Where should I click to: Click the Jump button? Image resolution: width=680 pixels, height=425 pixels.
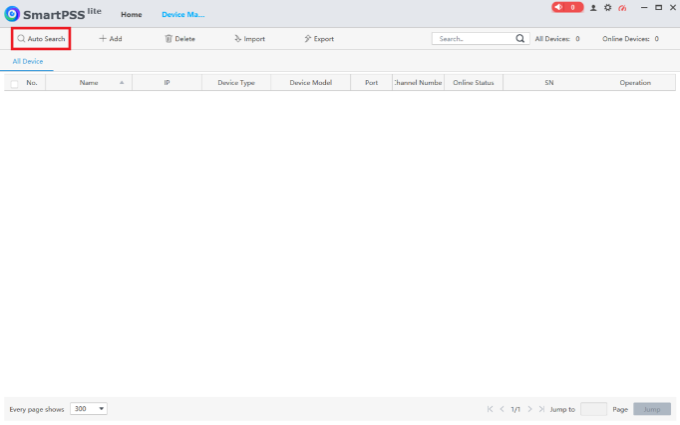652,409
